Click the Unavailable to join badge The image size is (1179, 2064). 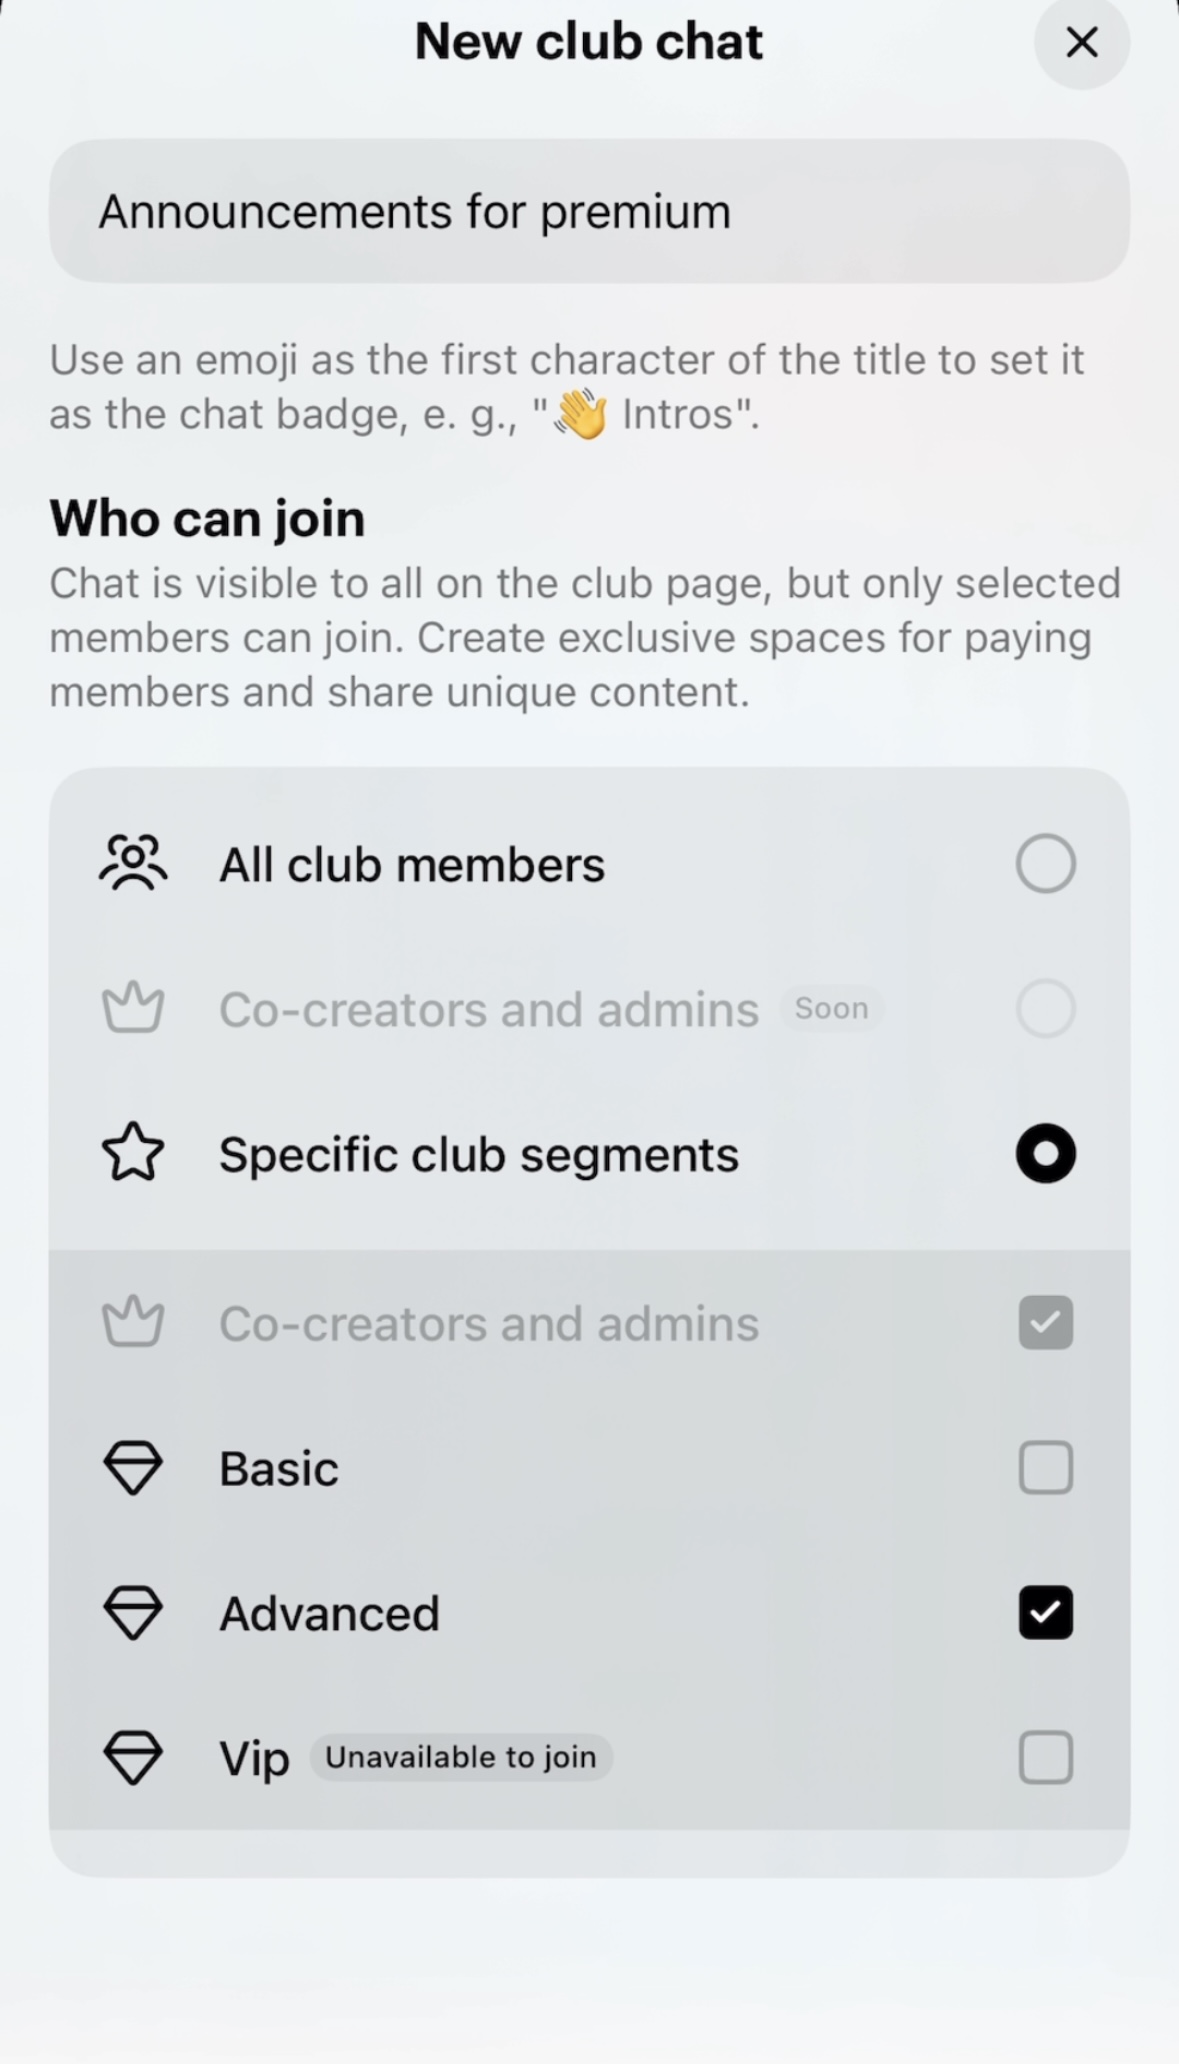coord(461,1757)
